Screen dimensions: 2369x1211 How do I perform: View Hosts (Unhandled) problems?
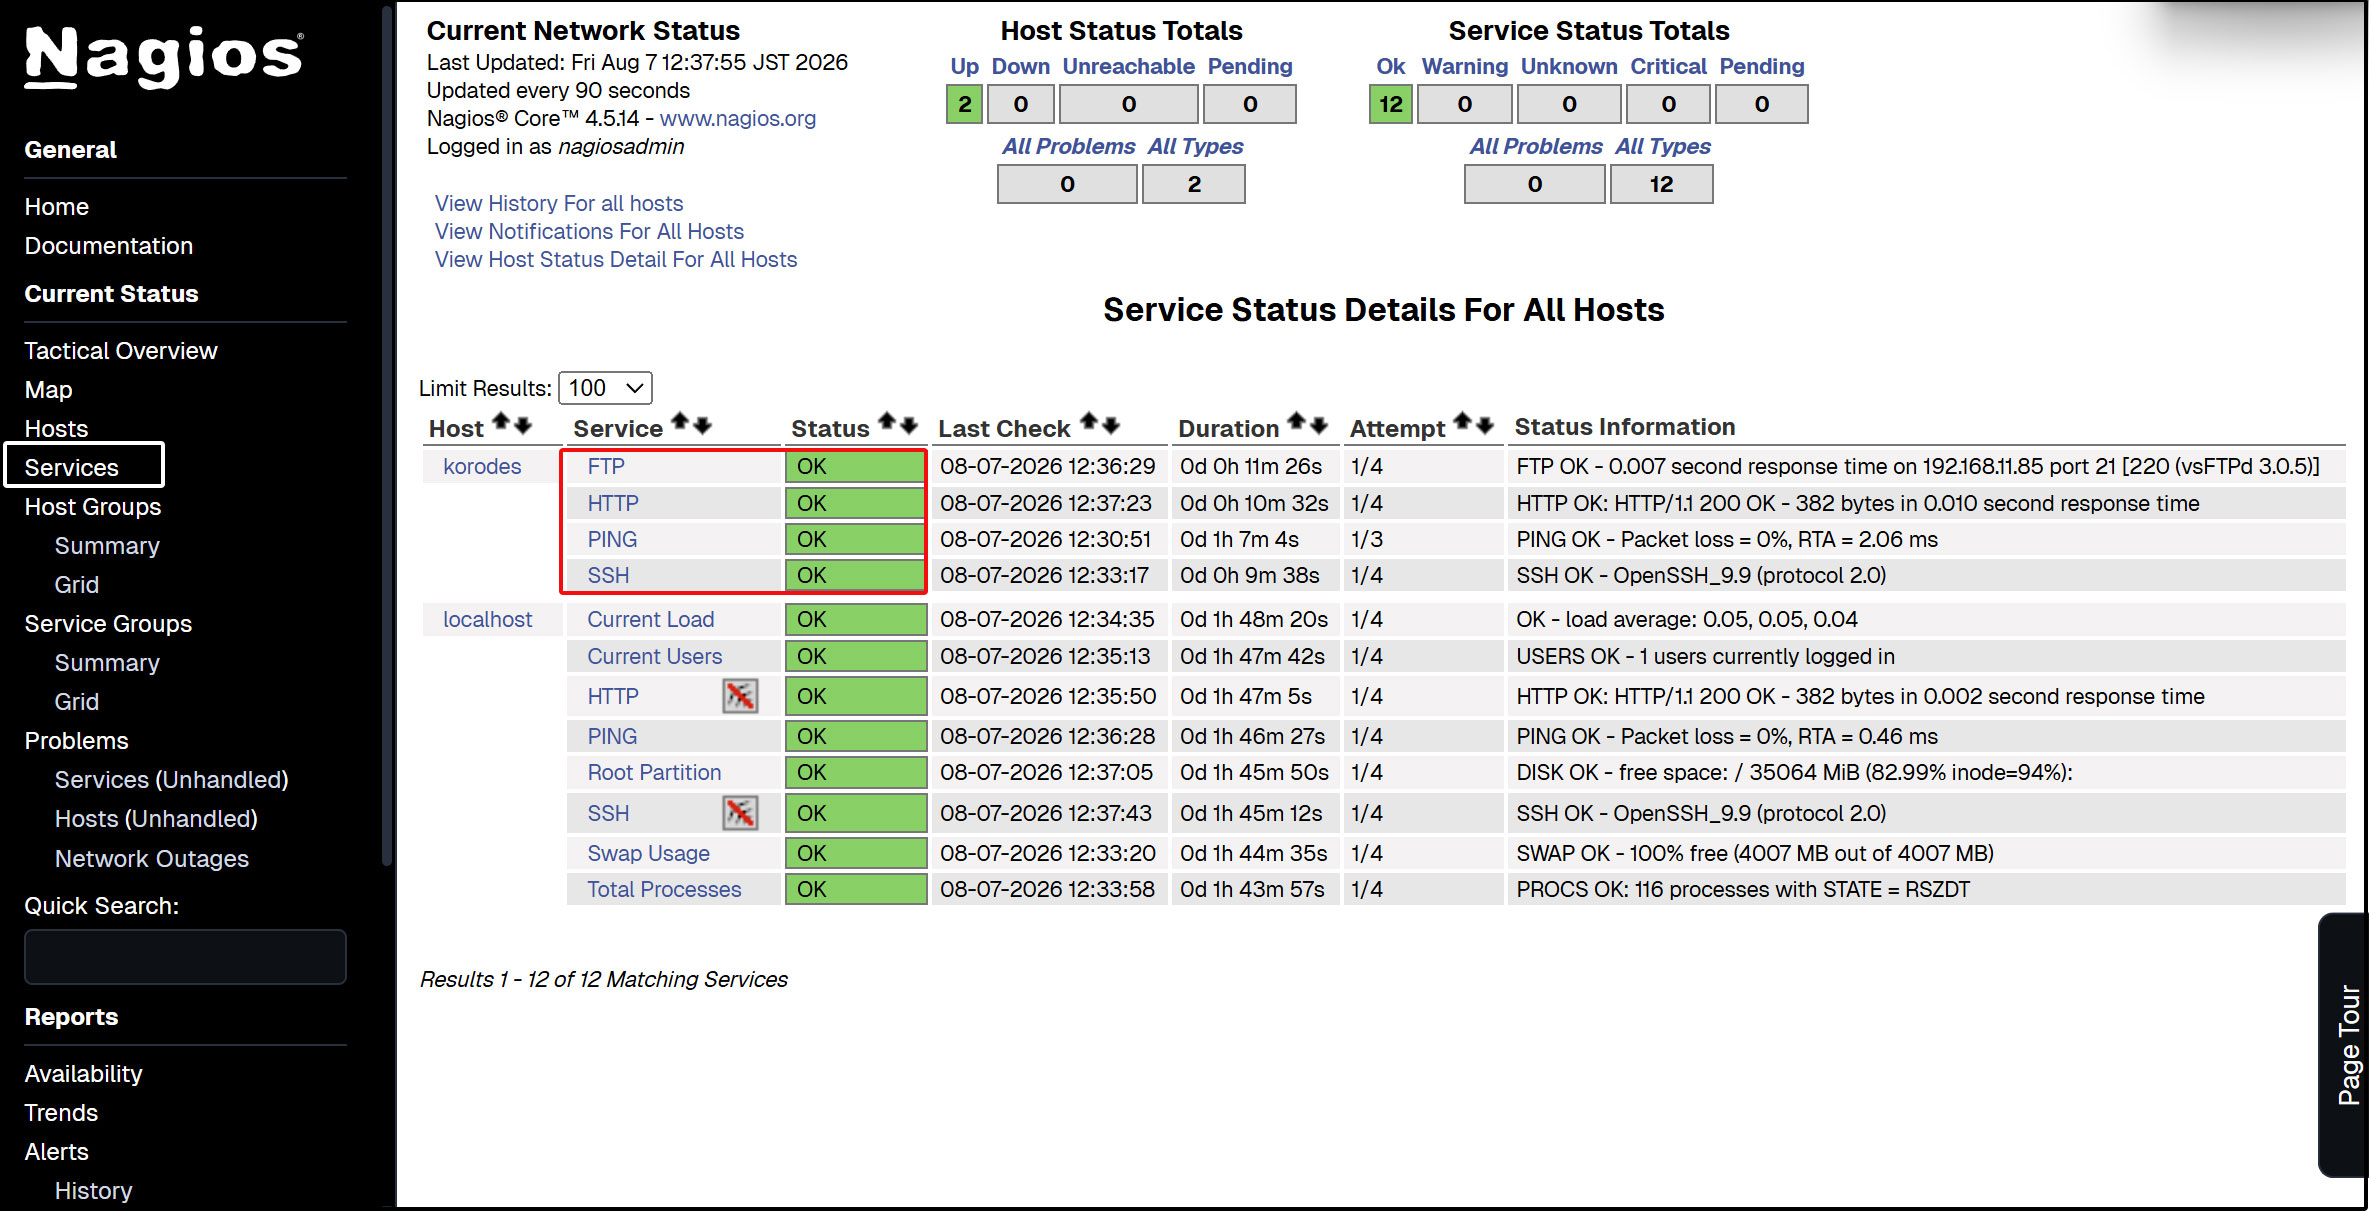point(156,819)
